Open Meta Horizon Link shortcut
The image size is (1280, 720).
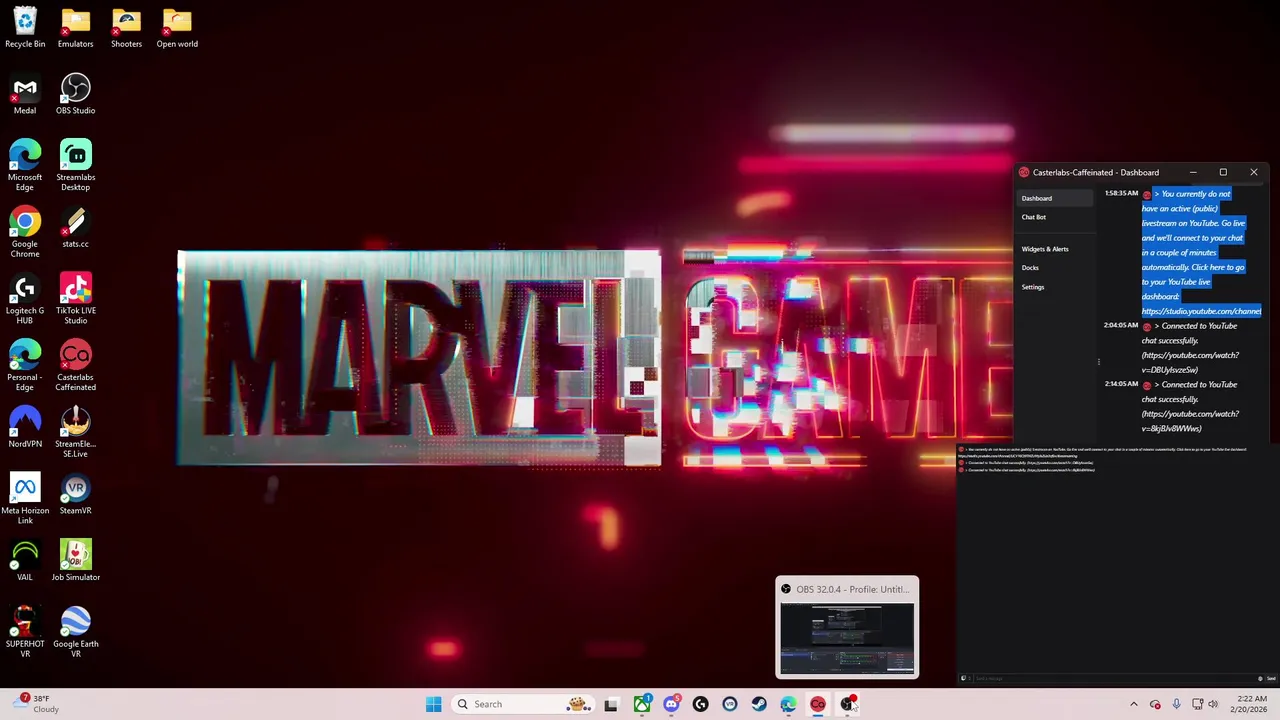[x=25, y=500]
